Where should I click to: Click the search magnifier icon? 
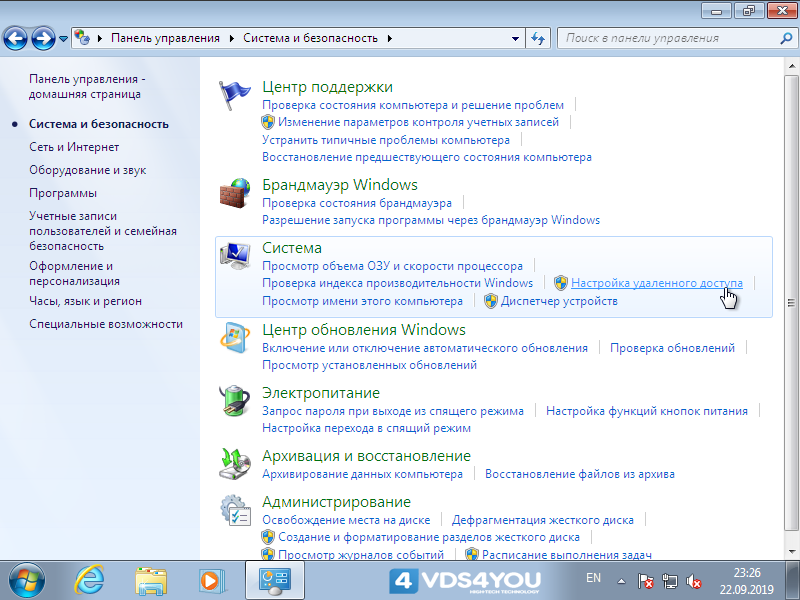point(786,38)
